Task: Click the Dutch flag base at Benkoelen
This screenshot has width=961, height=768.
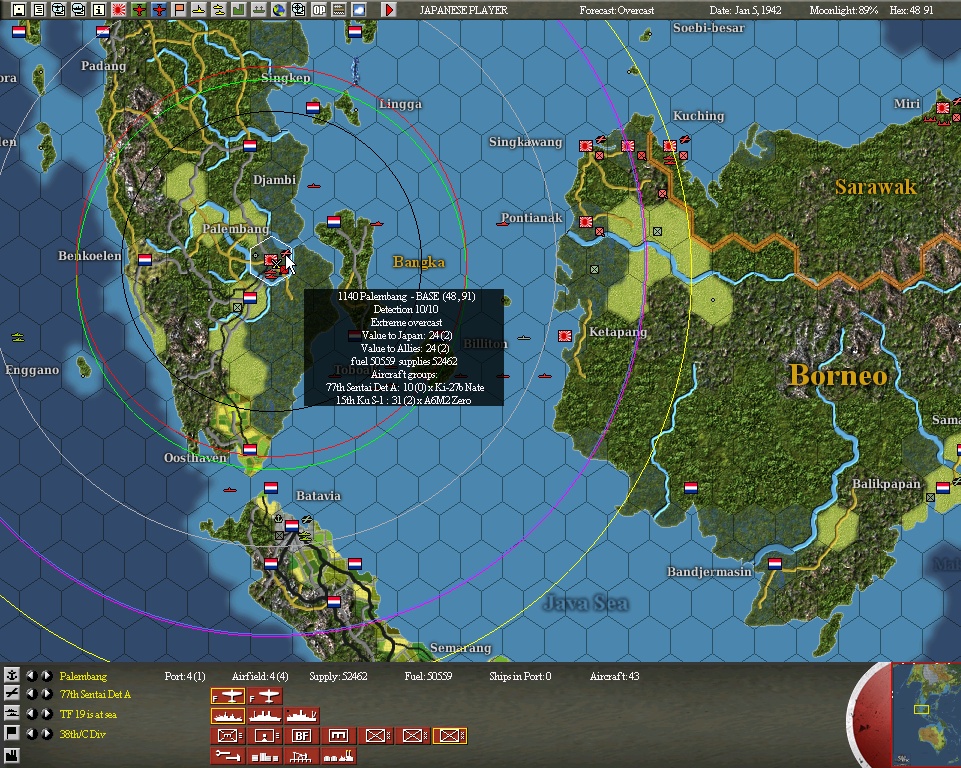Action: pyautogui.click(x=145, y=260)
